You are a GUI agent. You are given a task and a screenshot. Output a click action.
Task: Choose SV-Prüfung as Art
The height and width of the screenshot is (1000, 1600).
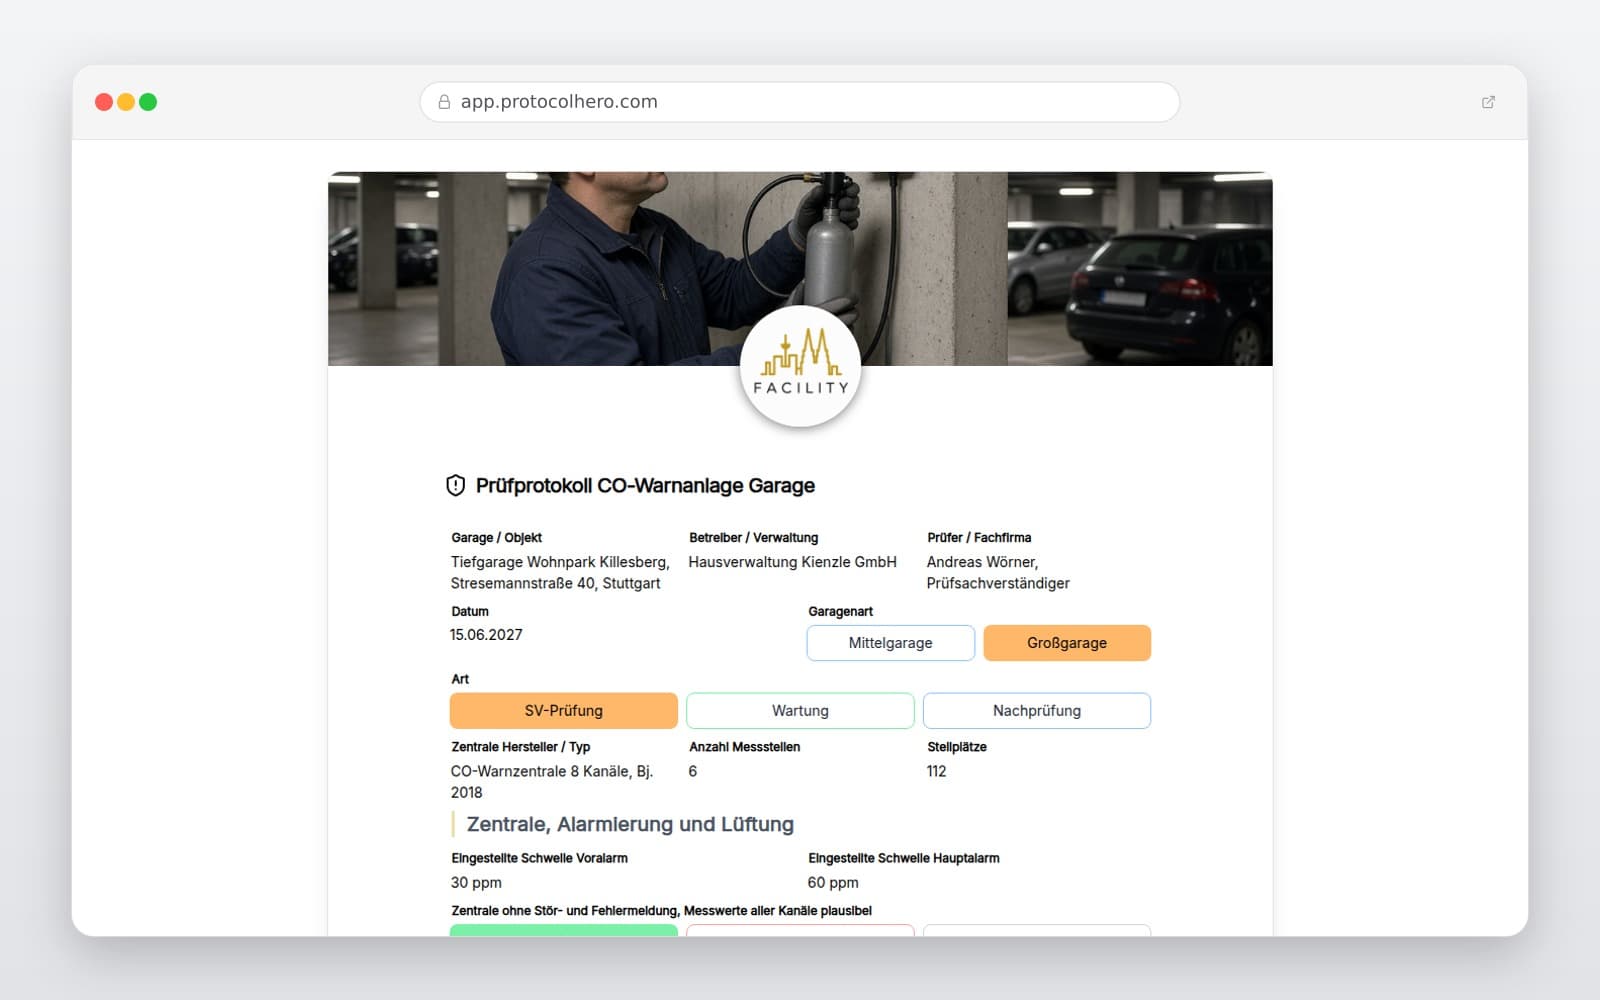[564, 711]
